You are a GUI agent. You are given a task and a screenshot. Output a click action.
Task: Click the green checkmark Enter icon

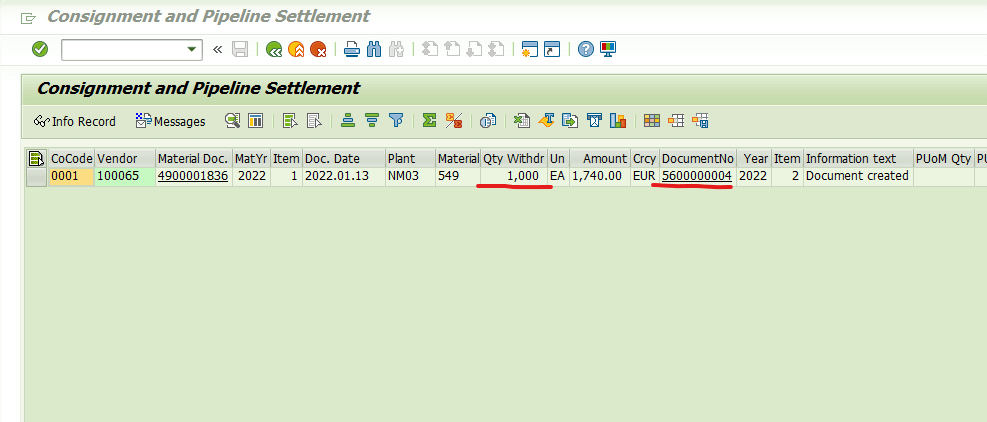pyautogui.click(x=40, y=49)
